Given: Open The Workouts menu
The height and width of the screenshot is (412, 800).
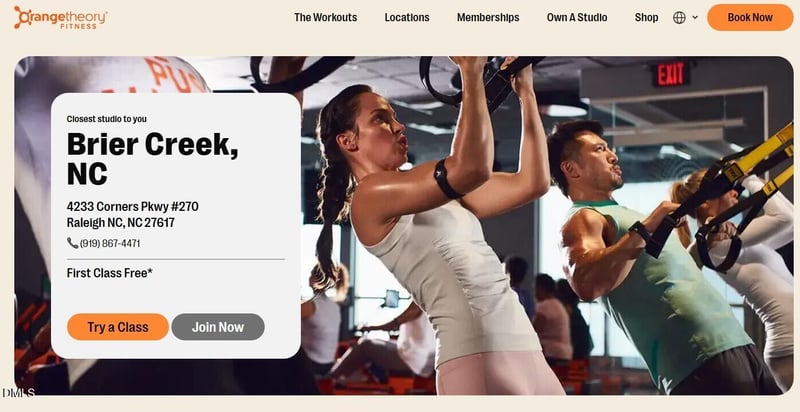Looking at the screenshot, I should pyautogui.click(x=326, y=17).
